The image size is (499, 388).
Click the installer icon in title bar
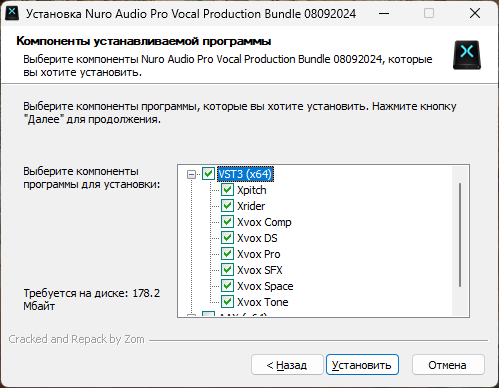[12, 13]
